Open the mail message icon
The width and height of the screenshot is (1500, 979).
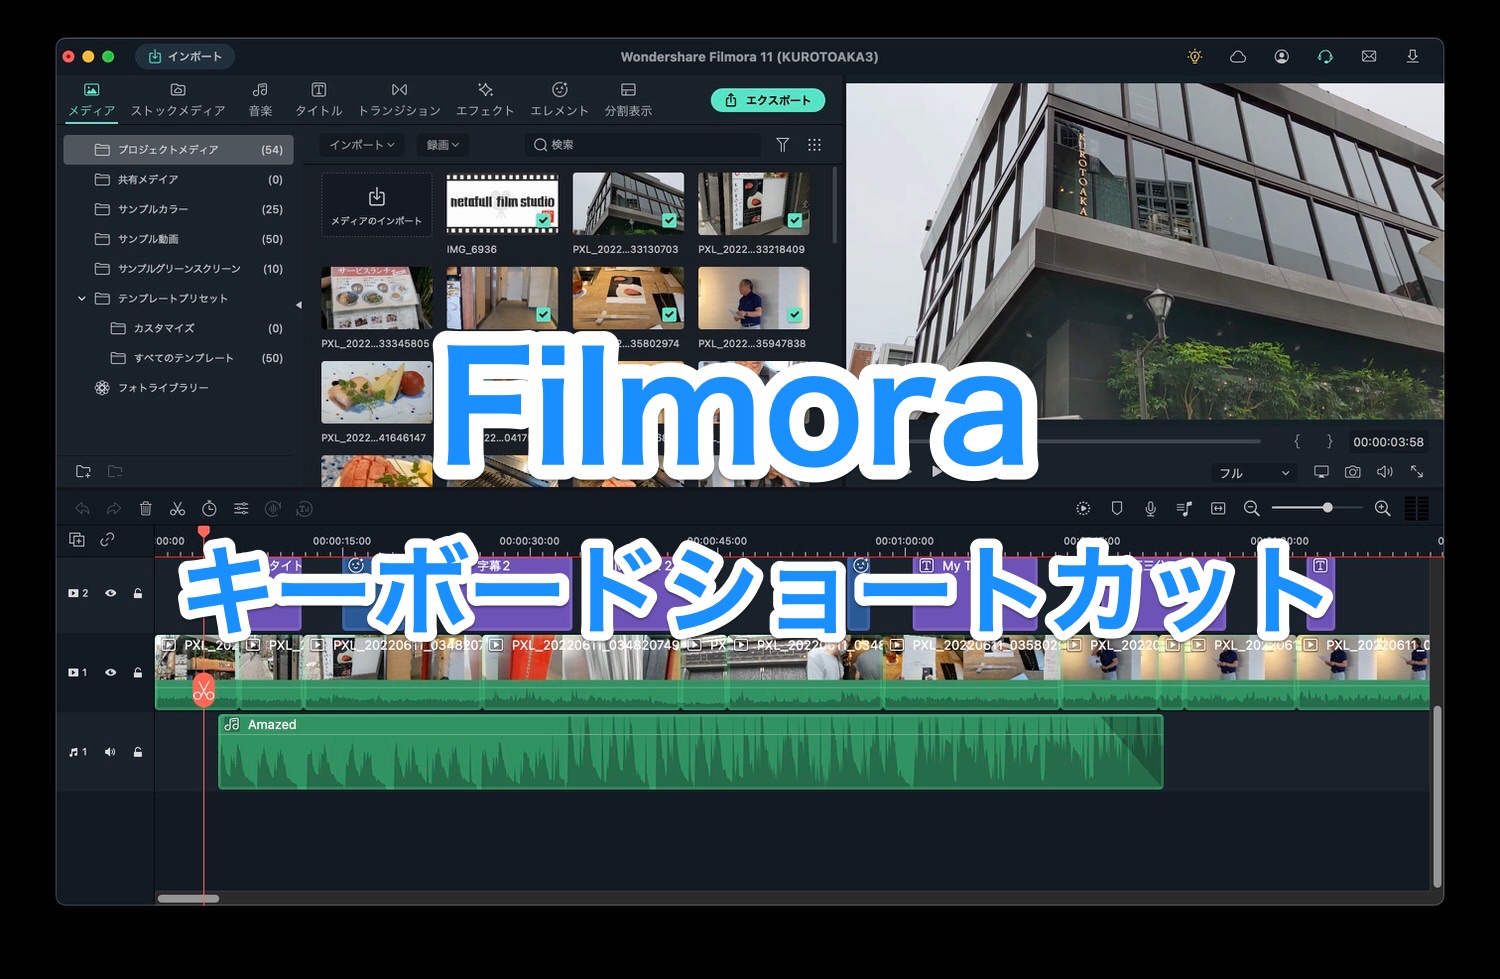click(x=1369, y=57)
